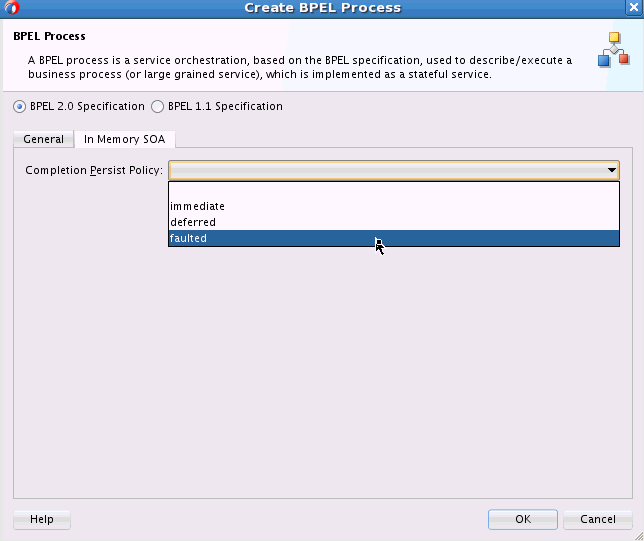
Task: Confirm with the OK button
Action: [522, 519]
